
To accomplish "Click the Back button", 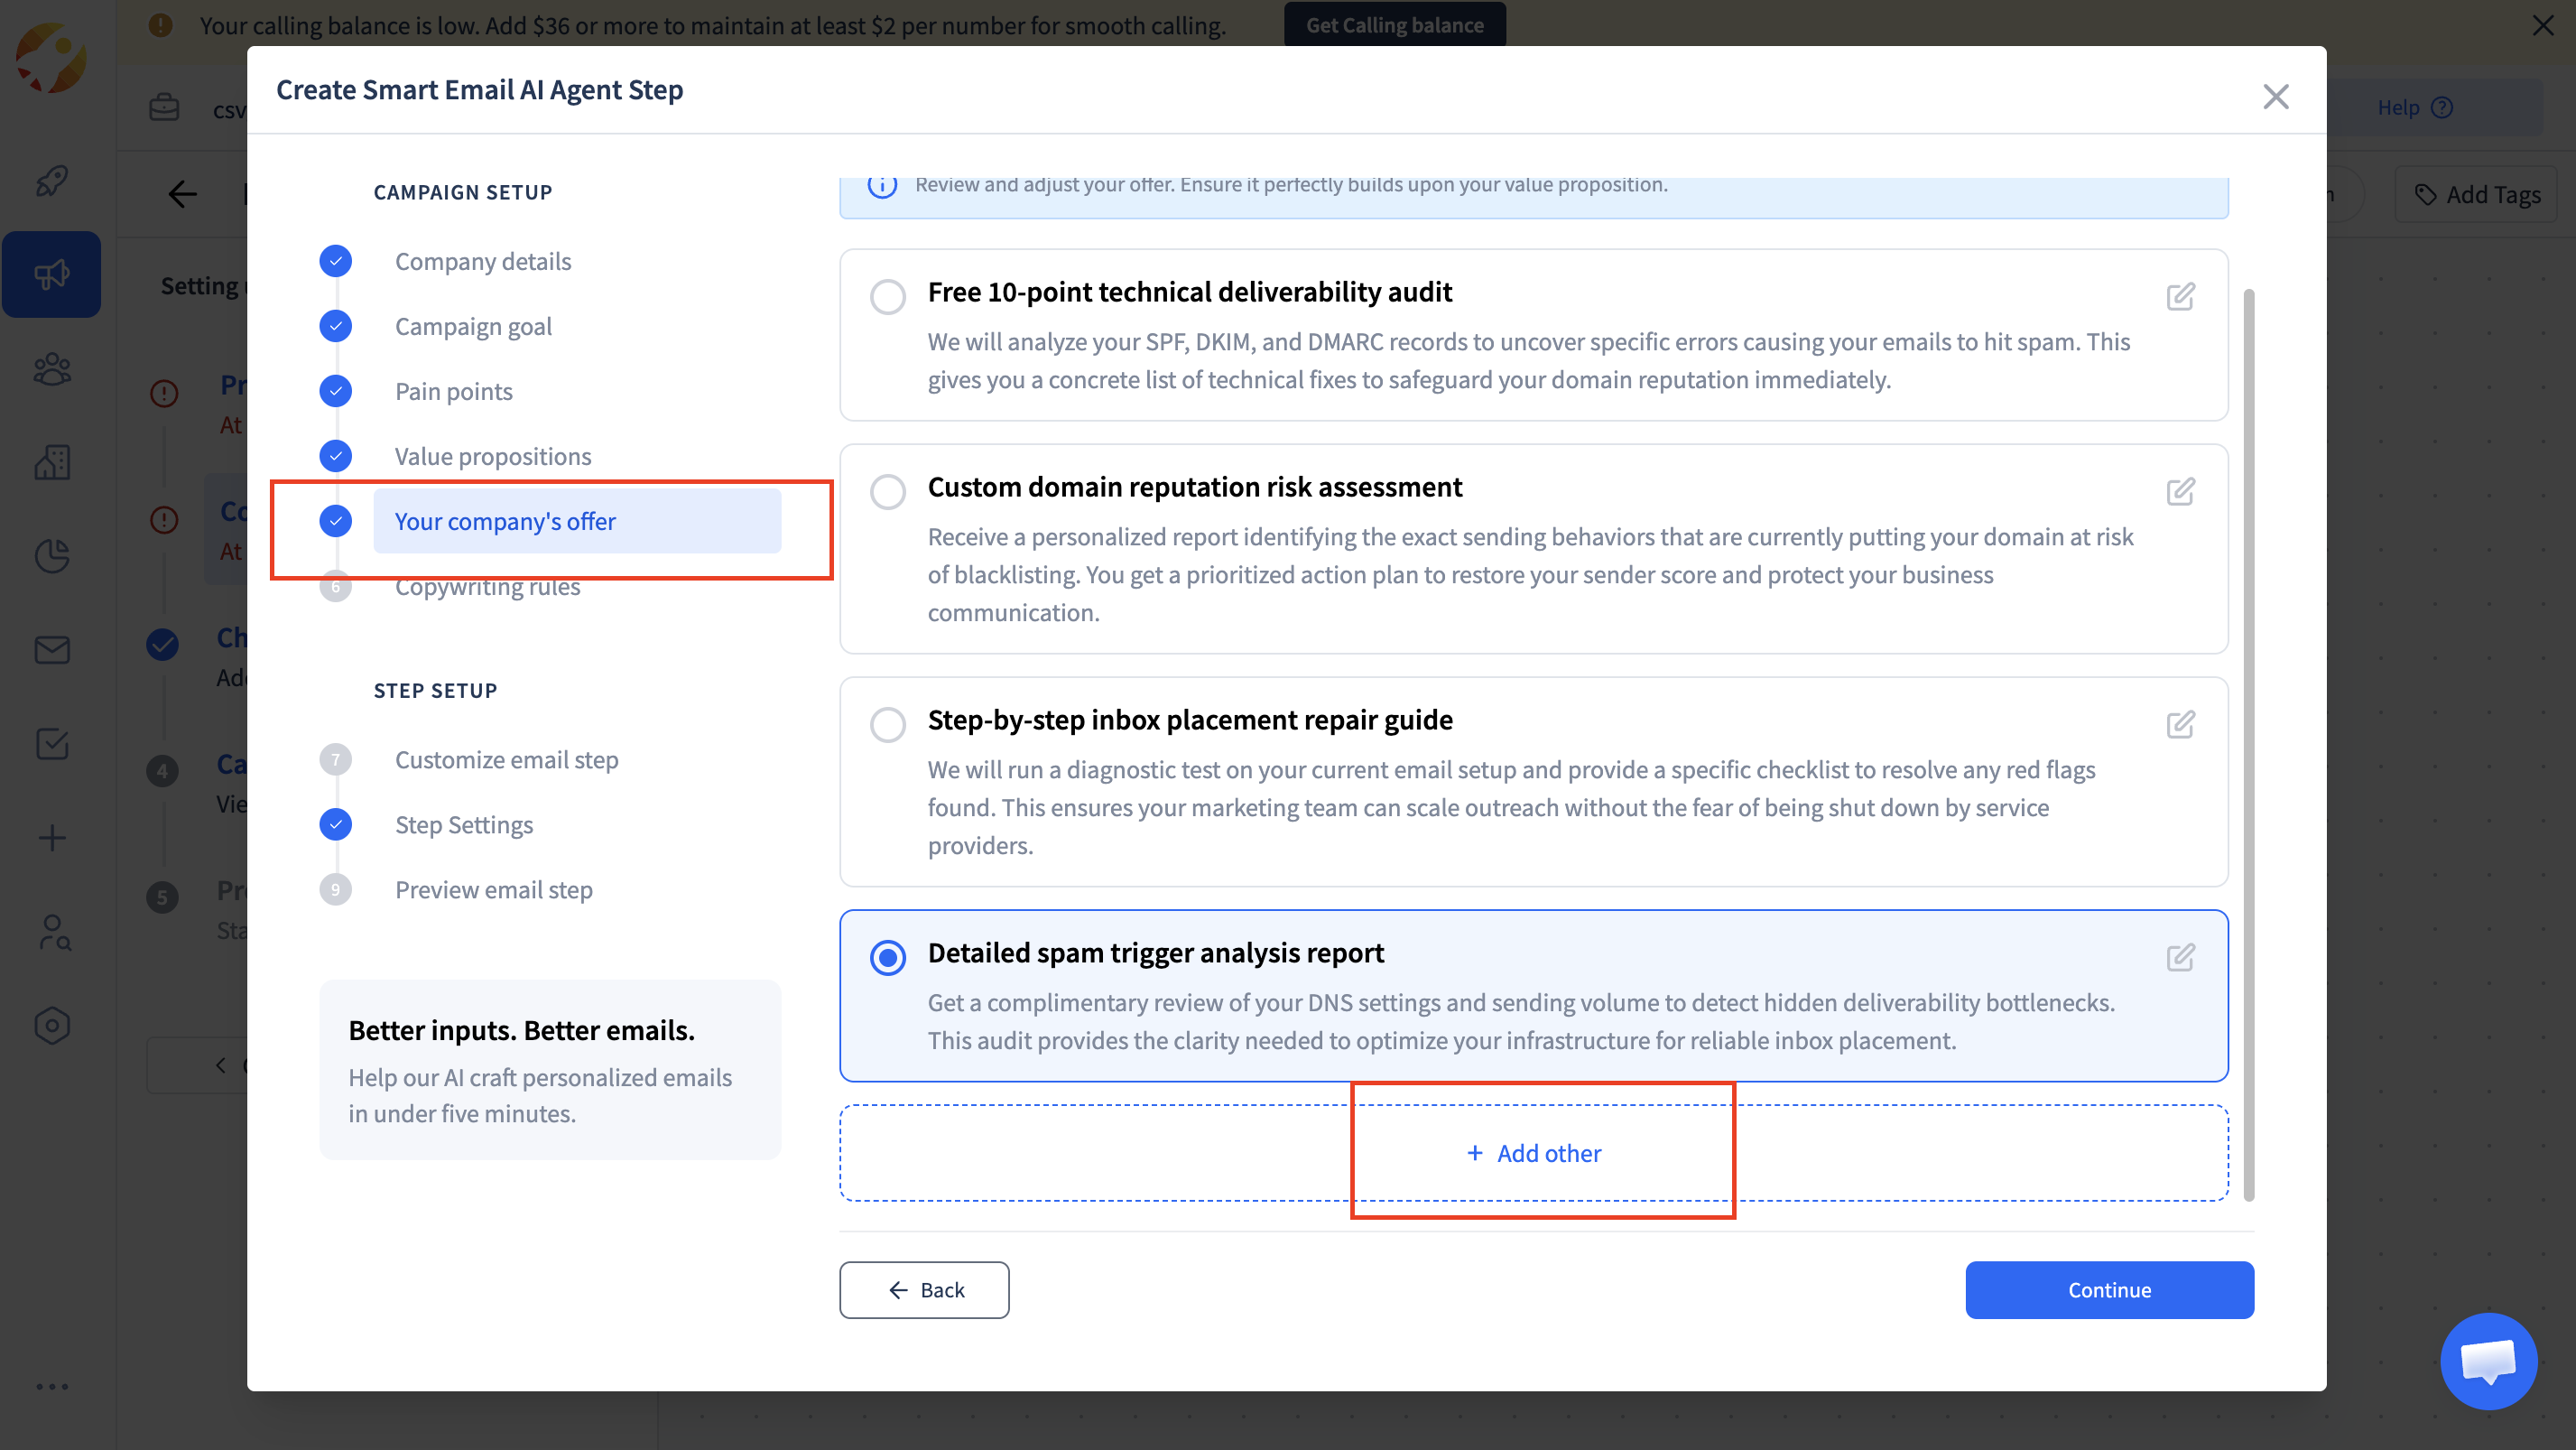I will point(924,1290).
